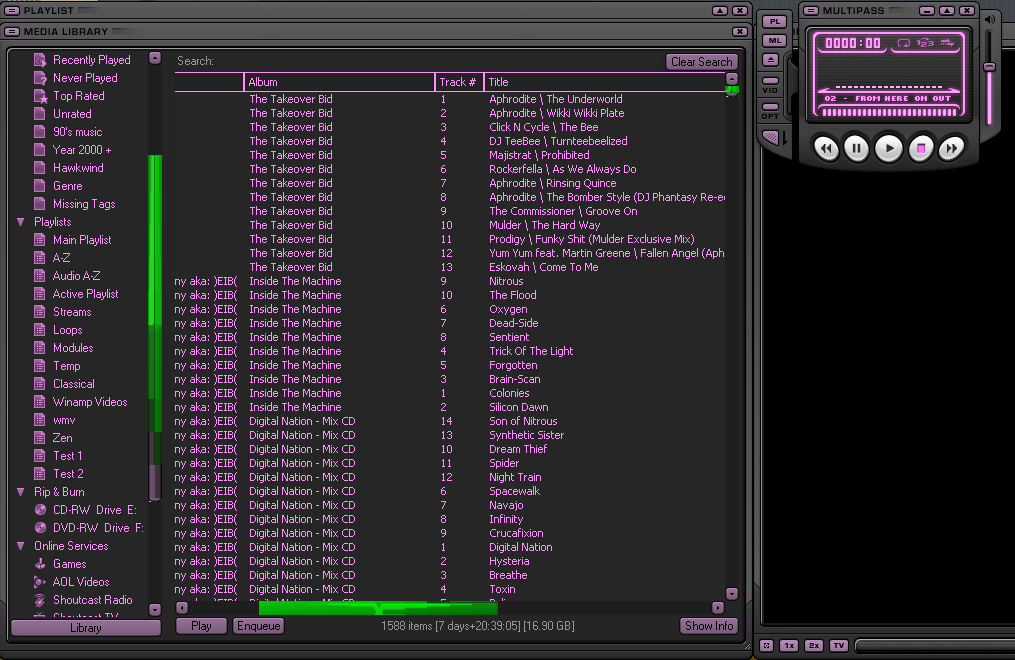The image size is (1015, 660).
Task: Collapse the Rip & Burn tree node
Action: click(21, 492)
